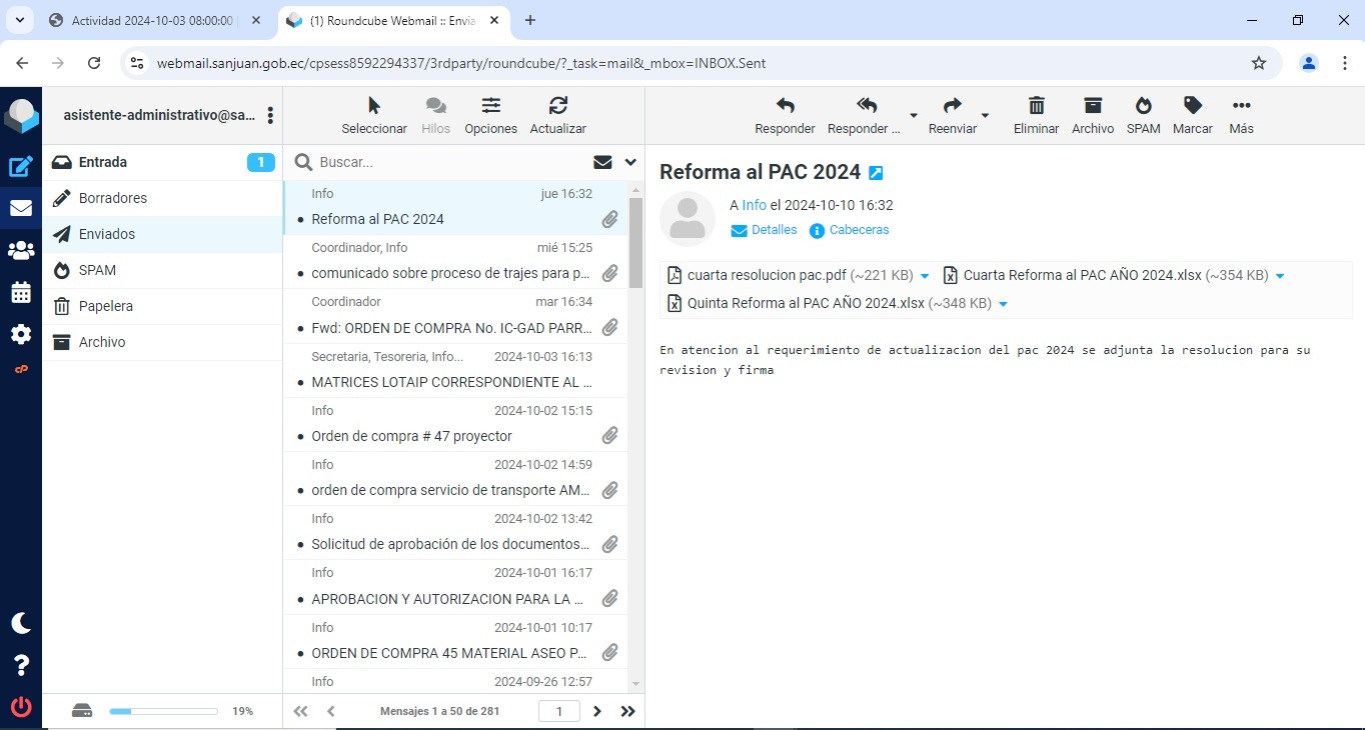Open the Calendar icon in sidebar

(21, 293)
